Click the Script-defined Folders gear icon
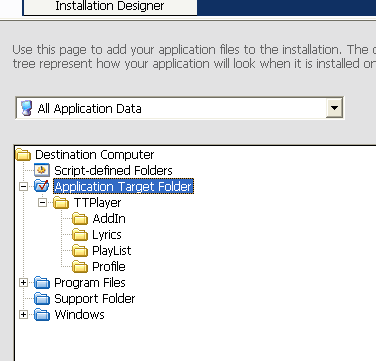This screenshot has height=361, width=376. coord(42,170)
